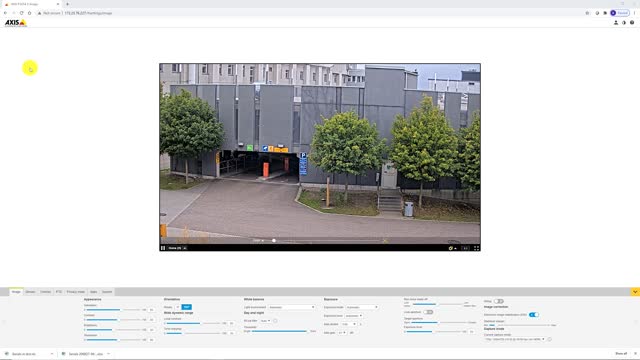Select the highlighted 180 rotate button
640x360 pixels.
point(187,307)
